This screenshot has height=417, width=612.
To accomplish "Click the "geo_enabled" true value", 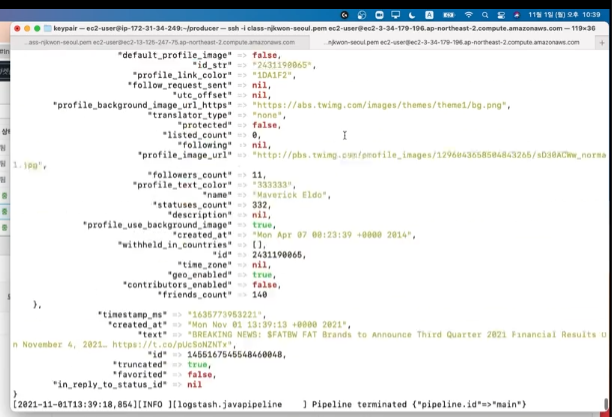I will point(262,275).
